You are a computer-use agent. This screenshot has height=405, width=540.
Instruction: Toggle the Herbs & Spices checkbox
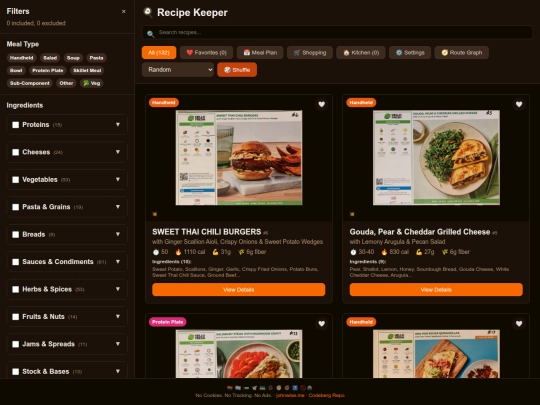15,289
